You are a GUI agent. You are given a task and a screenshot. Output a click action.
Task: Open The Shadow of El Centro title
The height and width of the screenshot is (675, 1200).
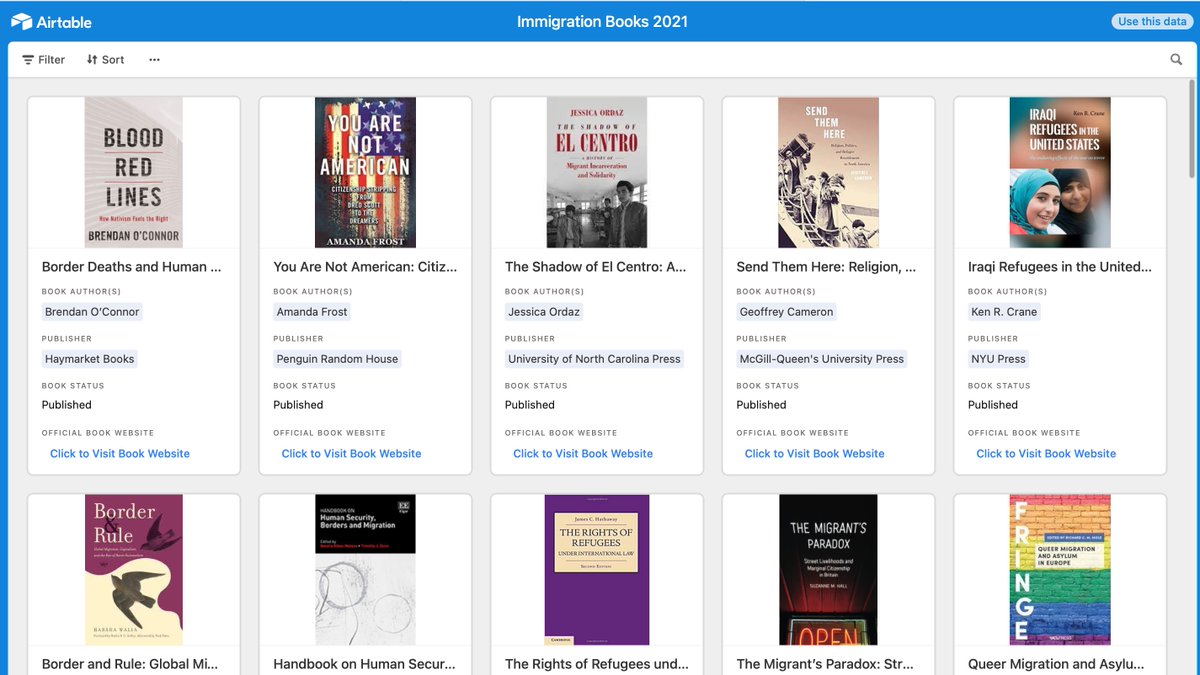click(x=596, y=267)
